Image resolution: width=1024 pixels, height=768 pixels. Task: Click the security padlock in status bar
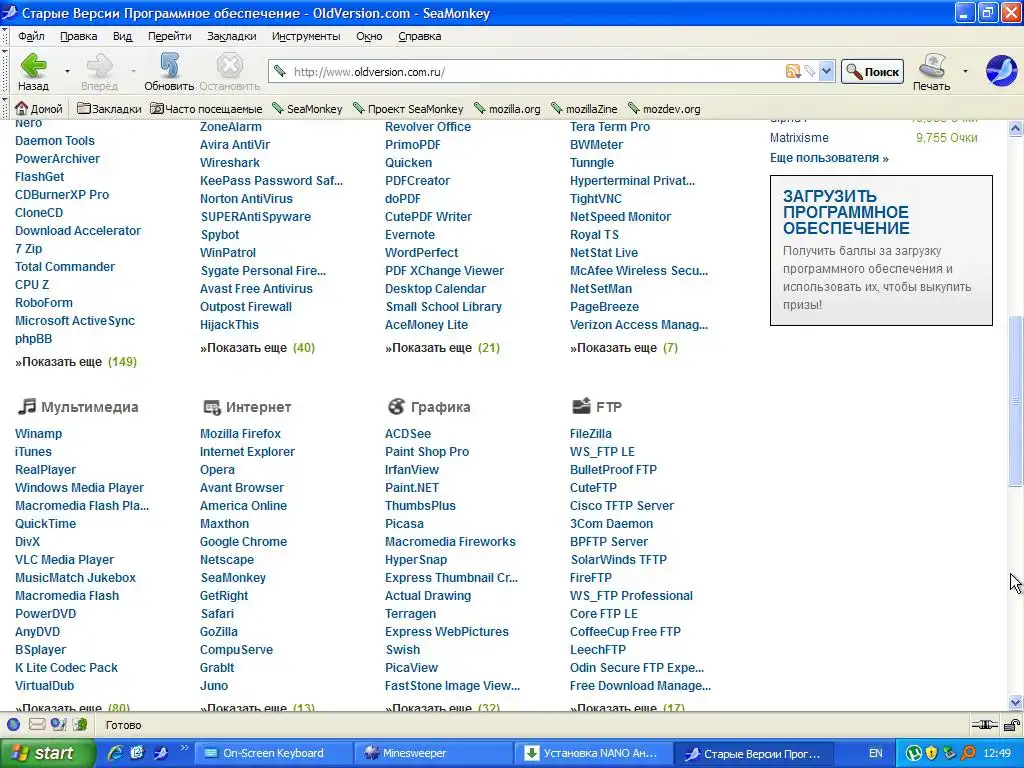(1012, 724)
